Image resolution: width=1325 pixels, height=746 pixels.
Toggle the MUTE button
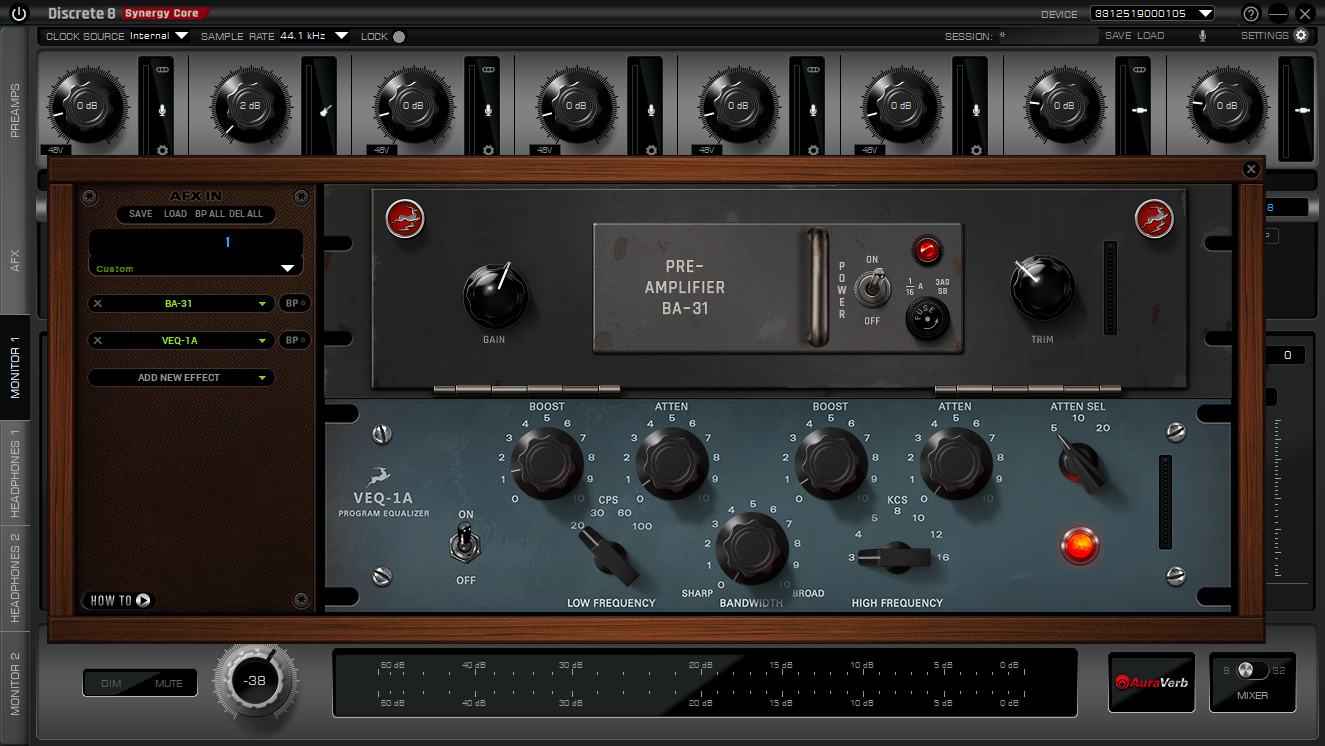click(x=168, y=683)
